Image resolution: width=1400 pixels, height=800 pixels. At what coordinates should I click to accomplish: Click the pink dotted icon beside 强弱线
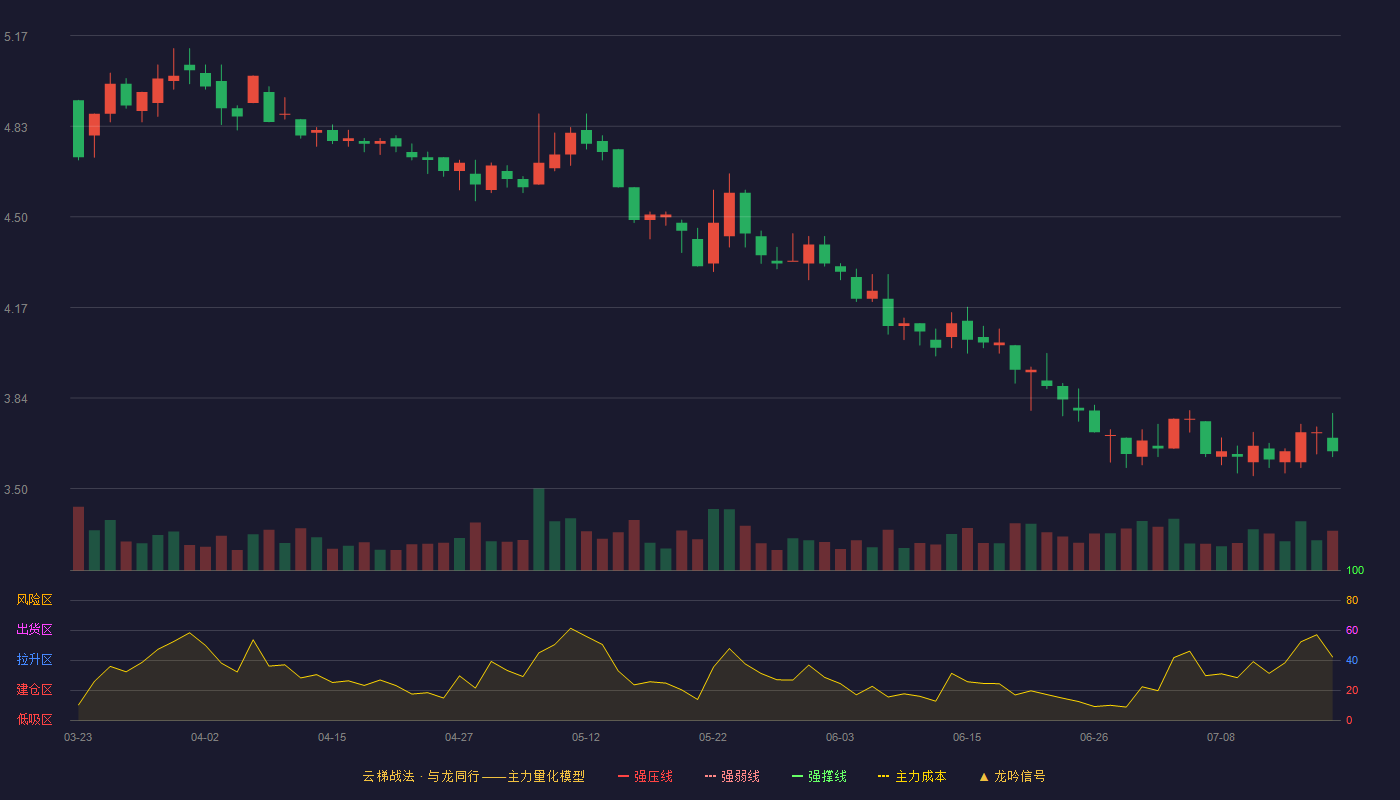711,776
